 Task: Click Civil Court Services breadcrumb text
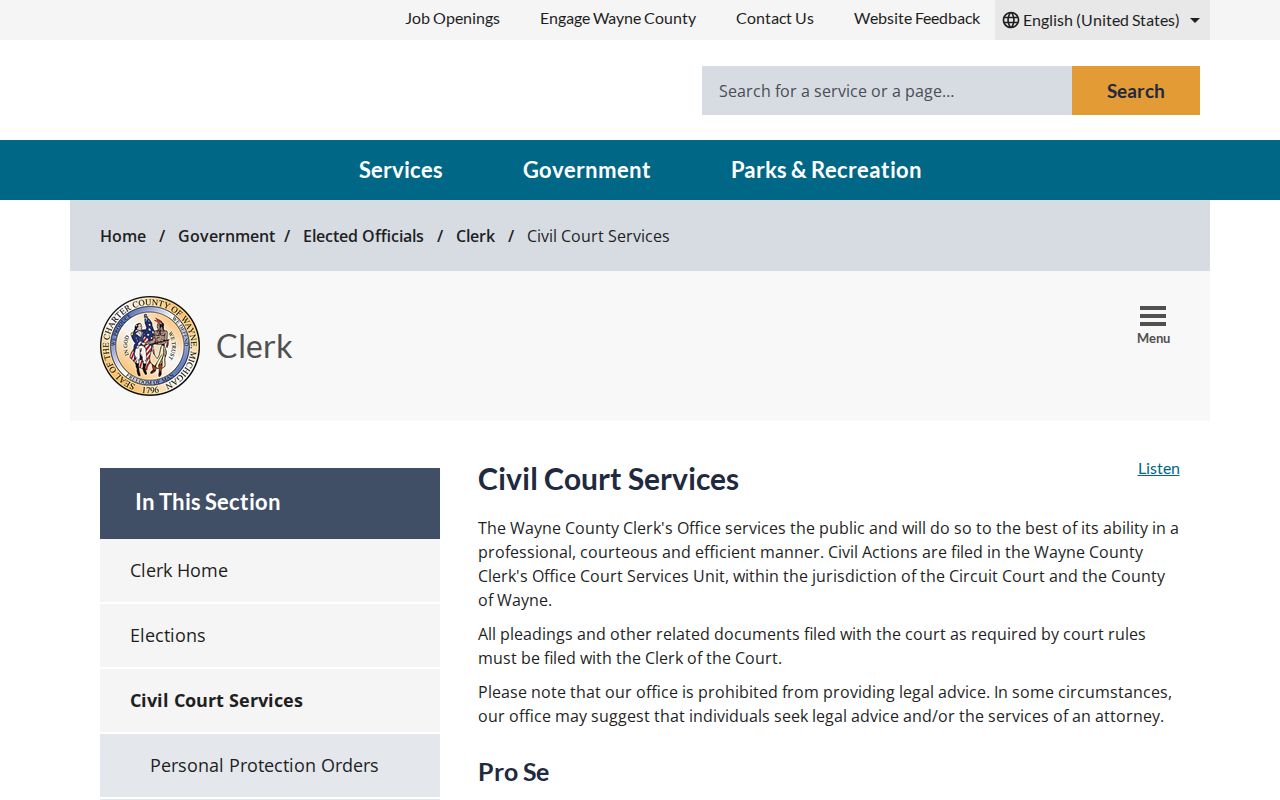pos(598,236)
